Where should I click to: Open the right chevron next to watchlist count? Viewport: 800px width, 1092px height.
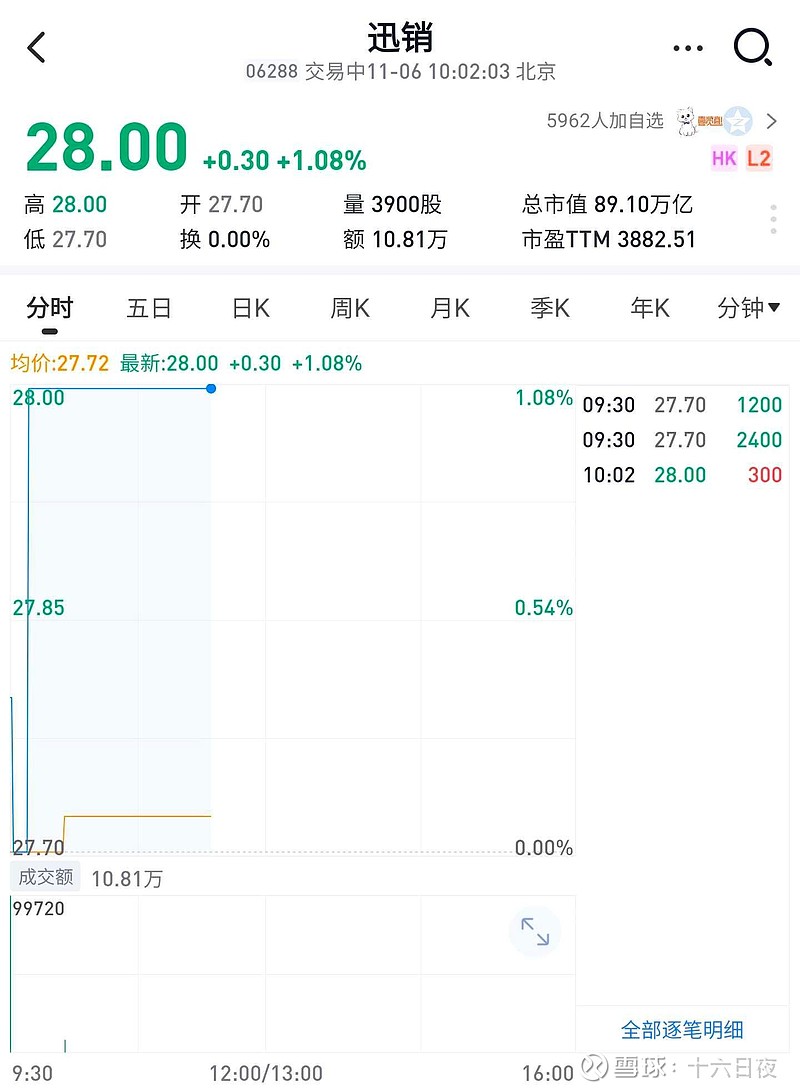[x=771, y=121]
